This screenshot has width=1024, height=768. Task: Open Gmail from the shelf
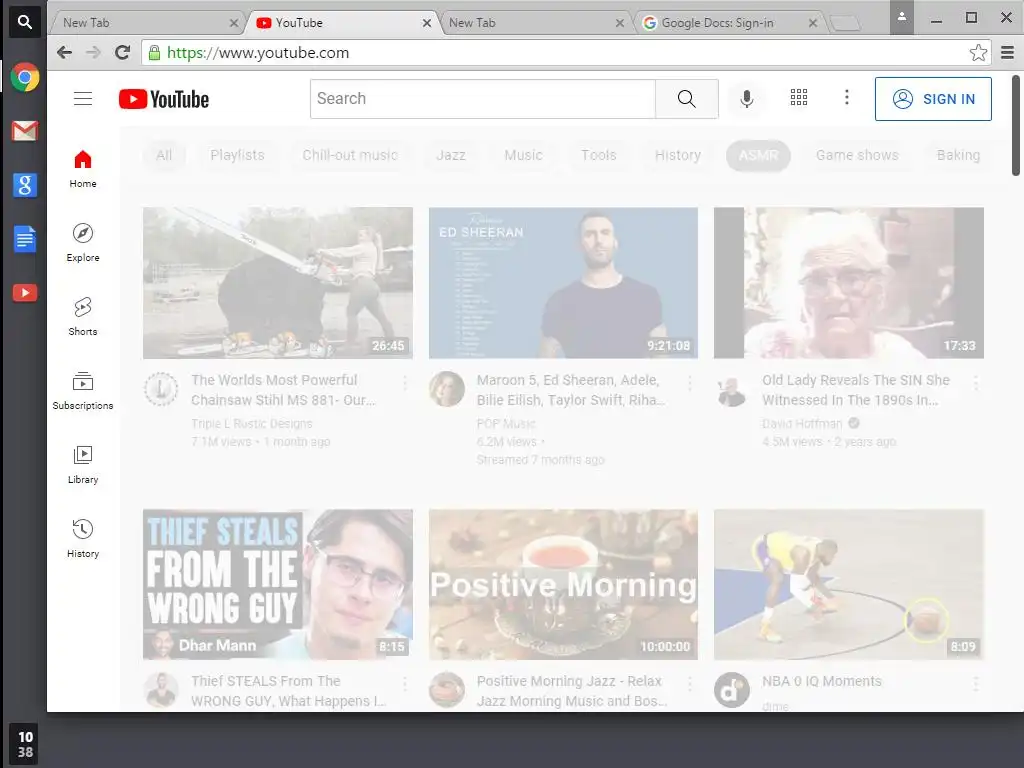click(25, 131)
